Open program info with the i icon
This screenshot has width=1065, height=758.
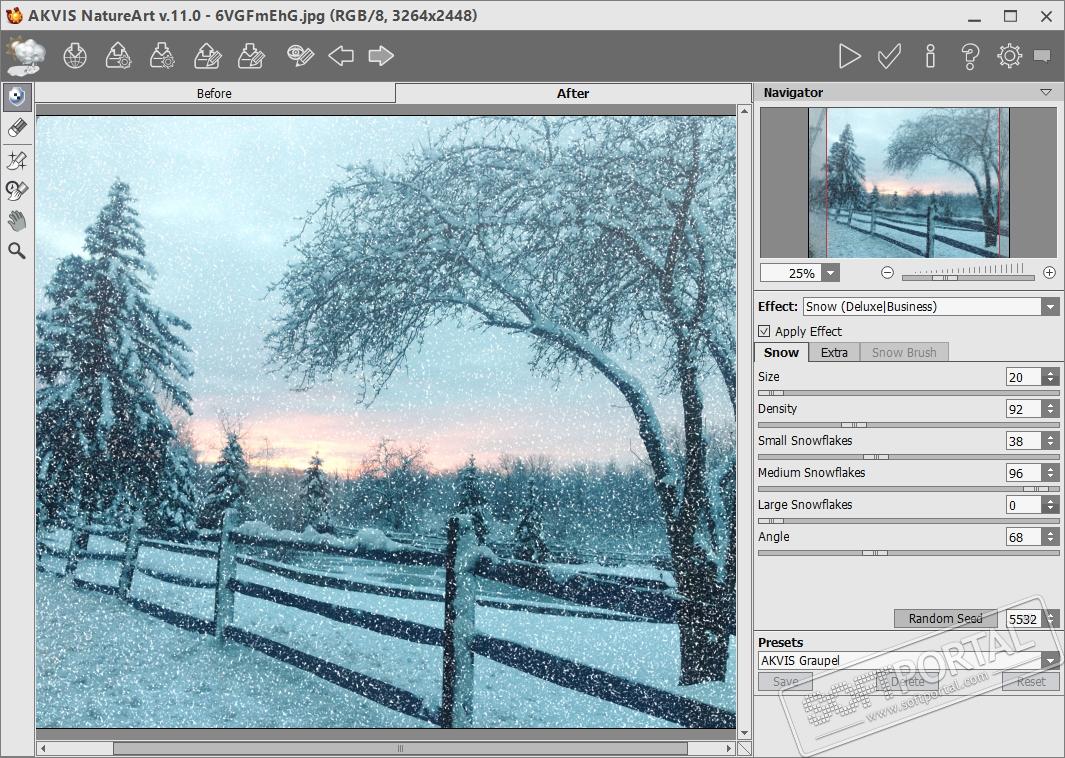(930, 56)
